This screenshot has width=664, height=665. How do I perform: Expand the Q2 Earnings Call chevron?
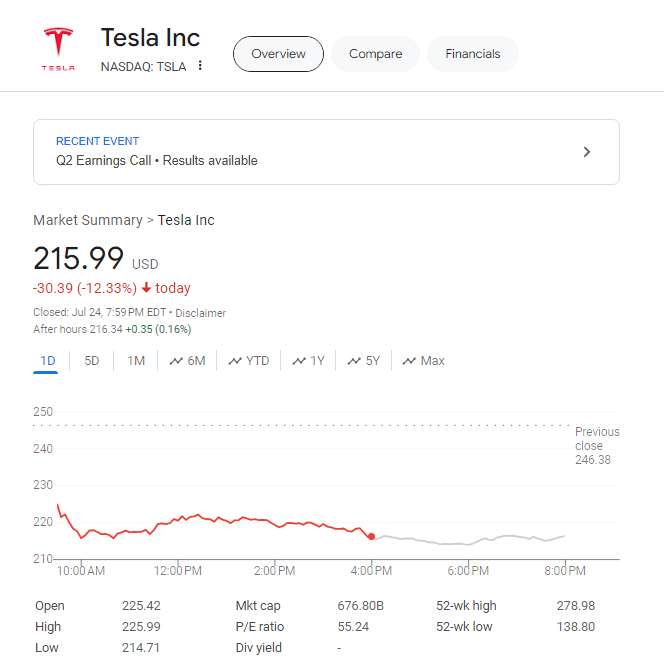coord(587,152)
